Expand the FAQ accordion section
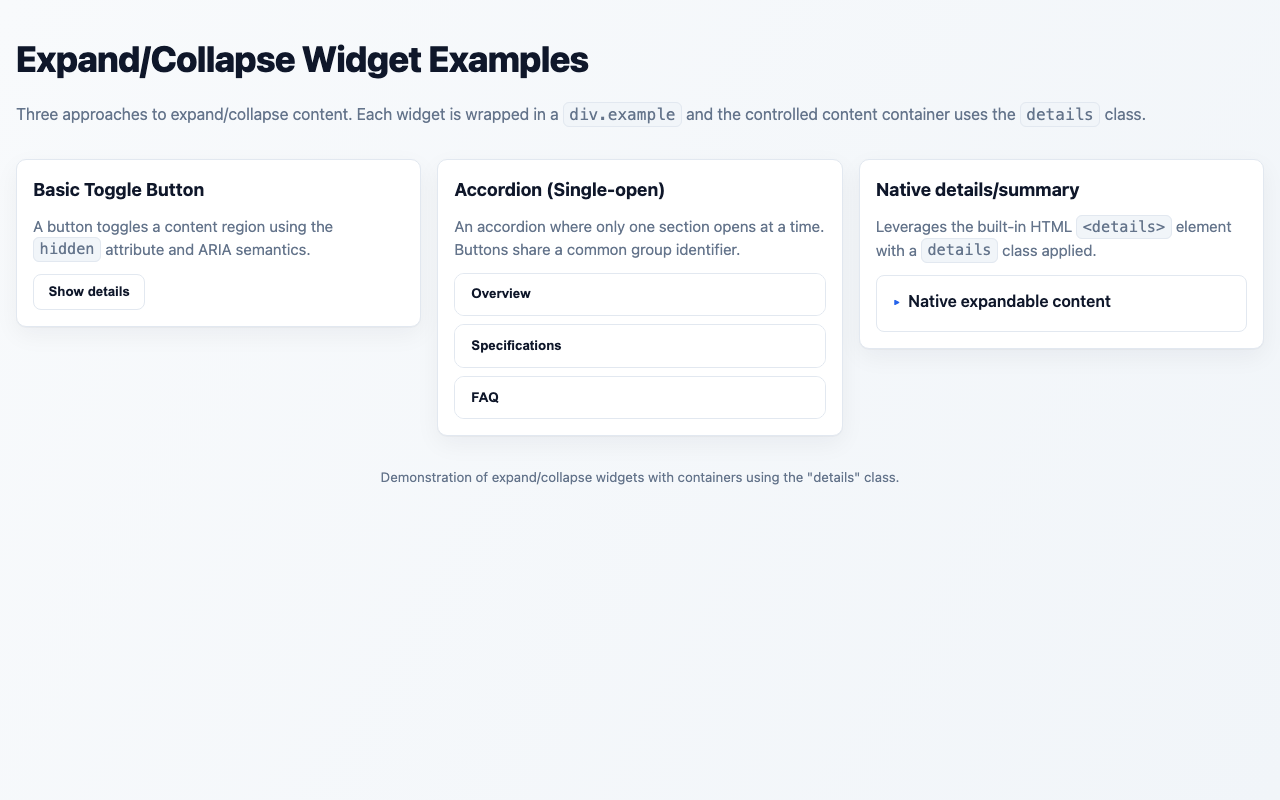Screen dimensions: 1280x800 point(640,397)
